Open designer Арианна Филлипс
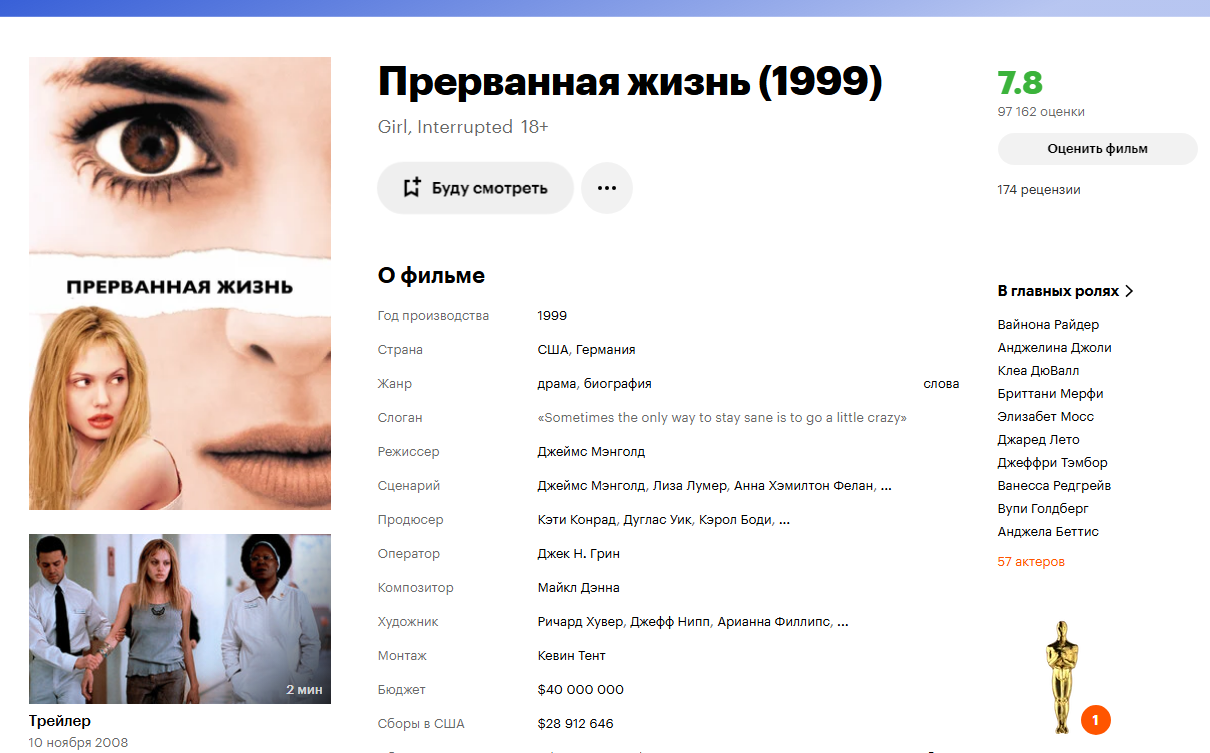This screenshot has height=753, width=1210. pyautogui.click(x=774, y=622)
